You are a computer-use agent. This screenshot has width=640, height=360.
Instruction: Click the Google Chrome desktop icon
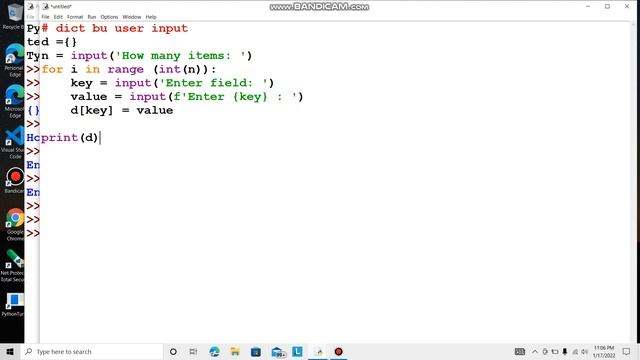point(15,224)
